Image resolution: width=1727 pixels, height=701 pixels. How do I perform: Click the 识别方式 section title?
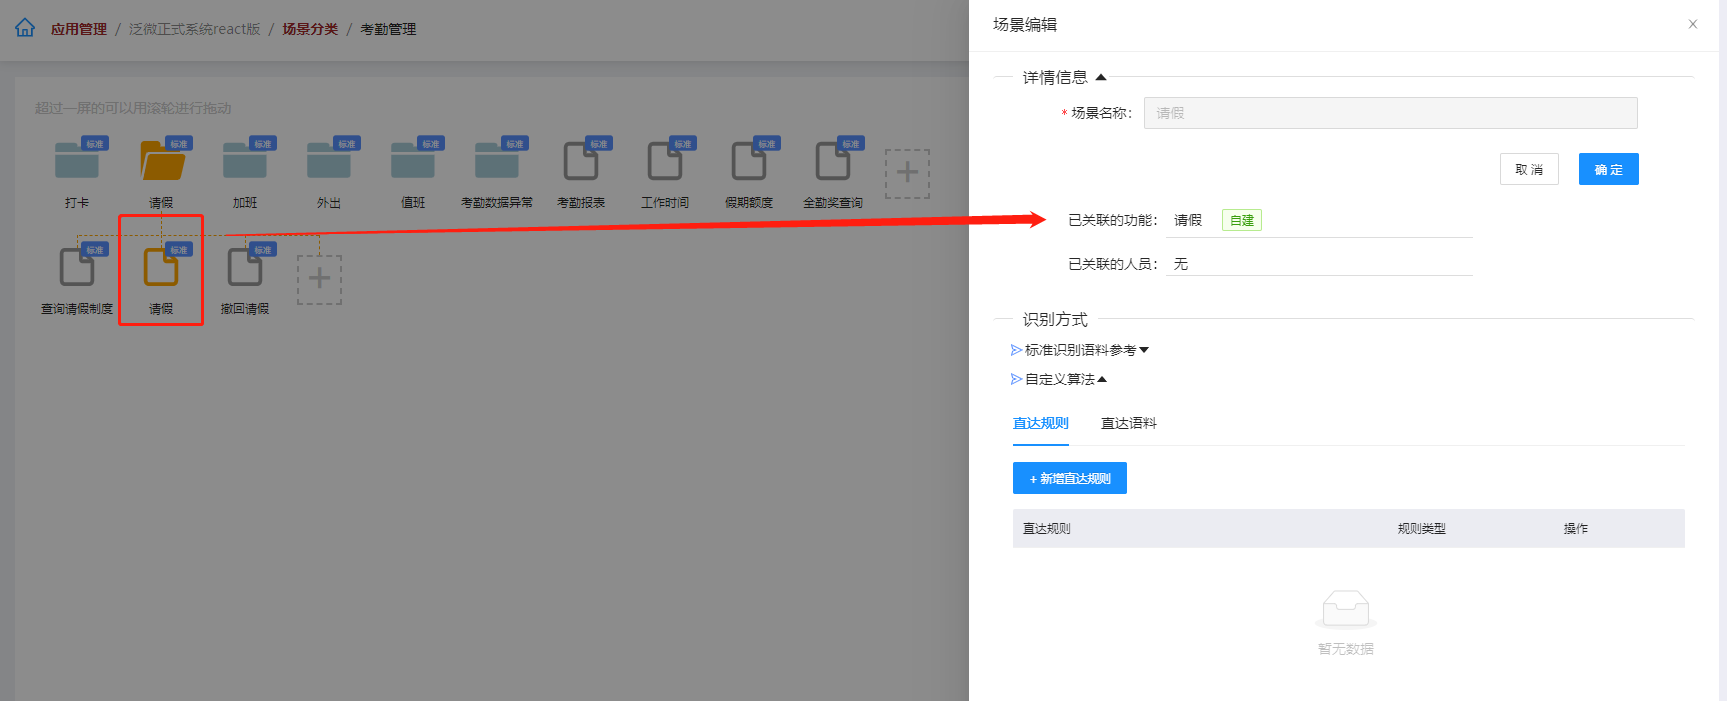point(1054,319)
